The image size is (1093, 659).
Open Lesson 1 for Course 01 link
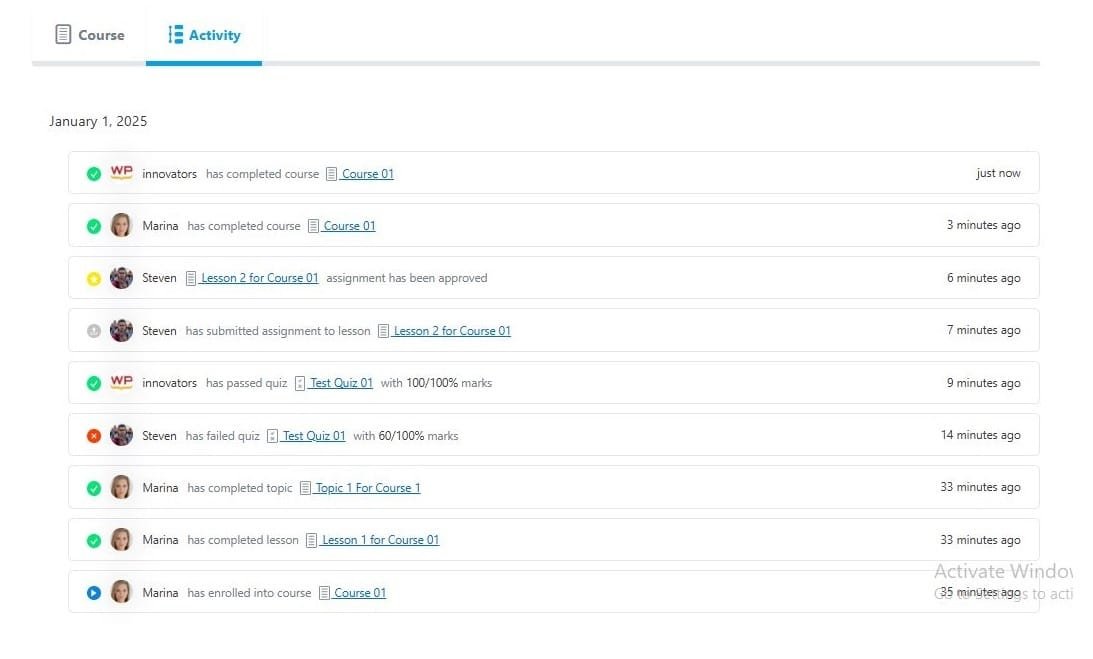pyautogui.click(x=380, y=540)
